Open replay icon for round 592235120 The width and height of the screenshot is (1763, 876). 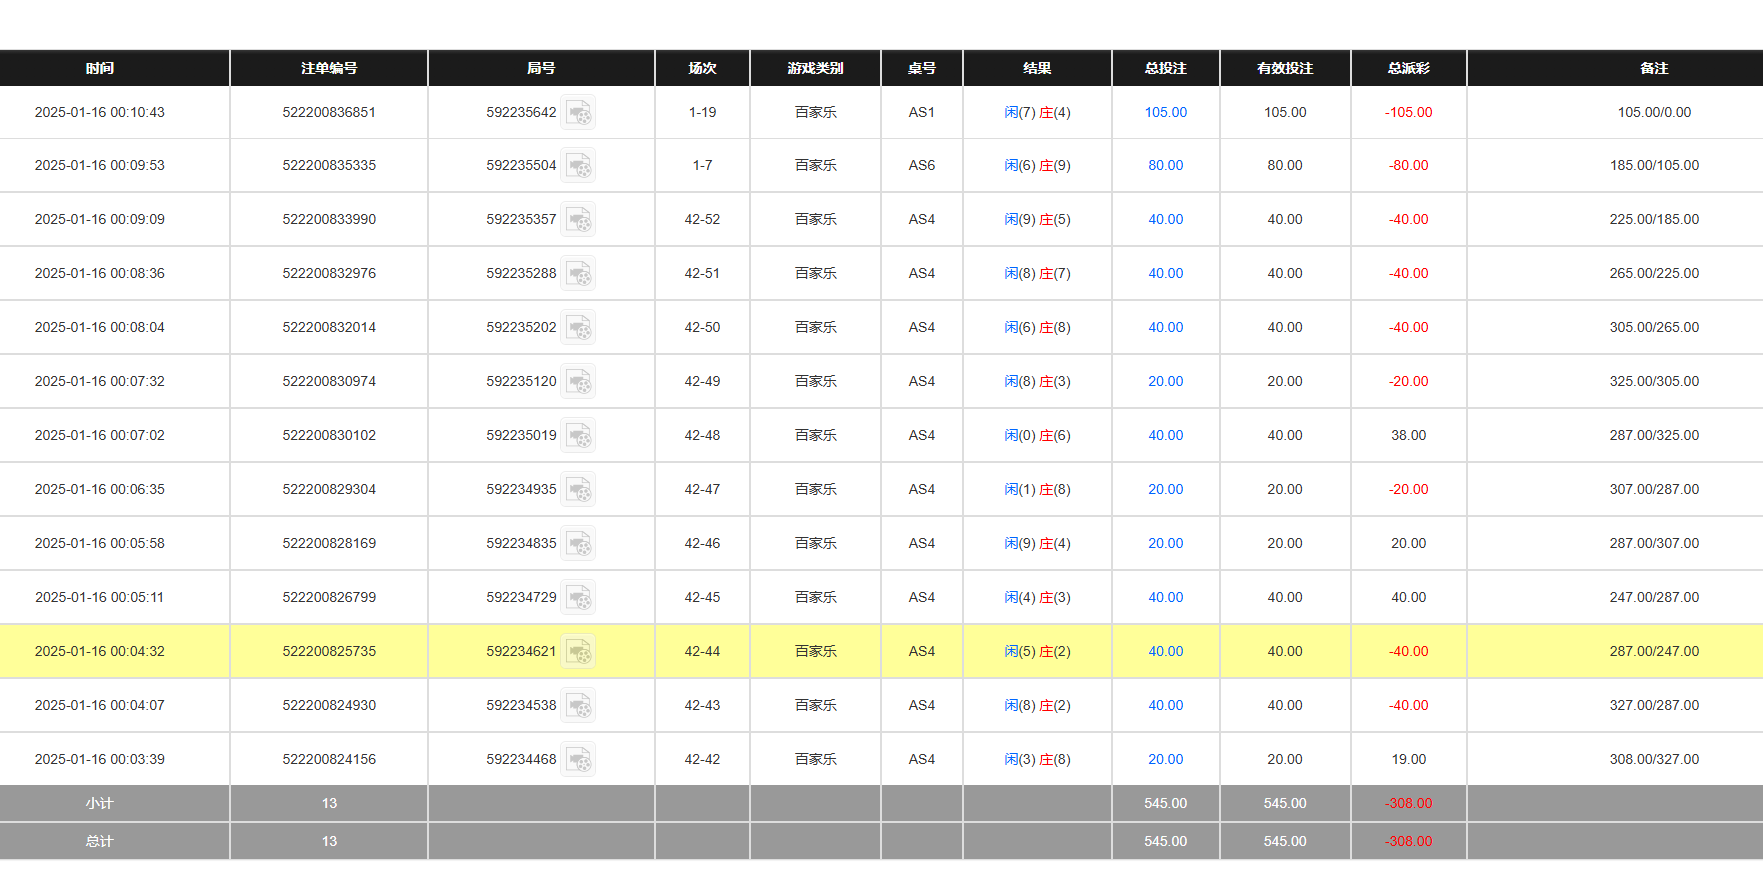578,382
